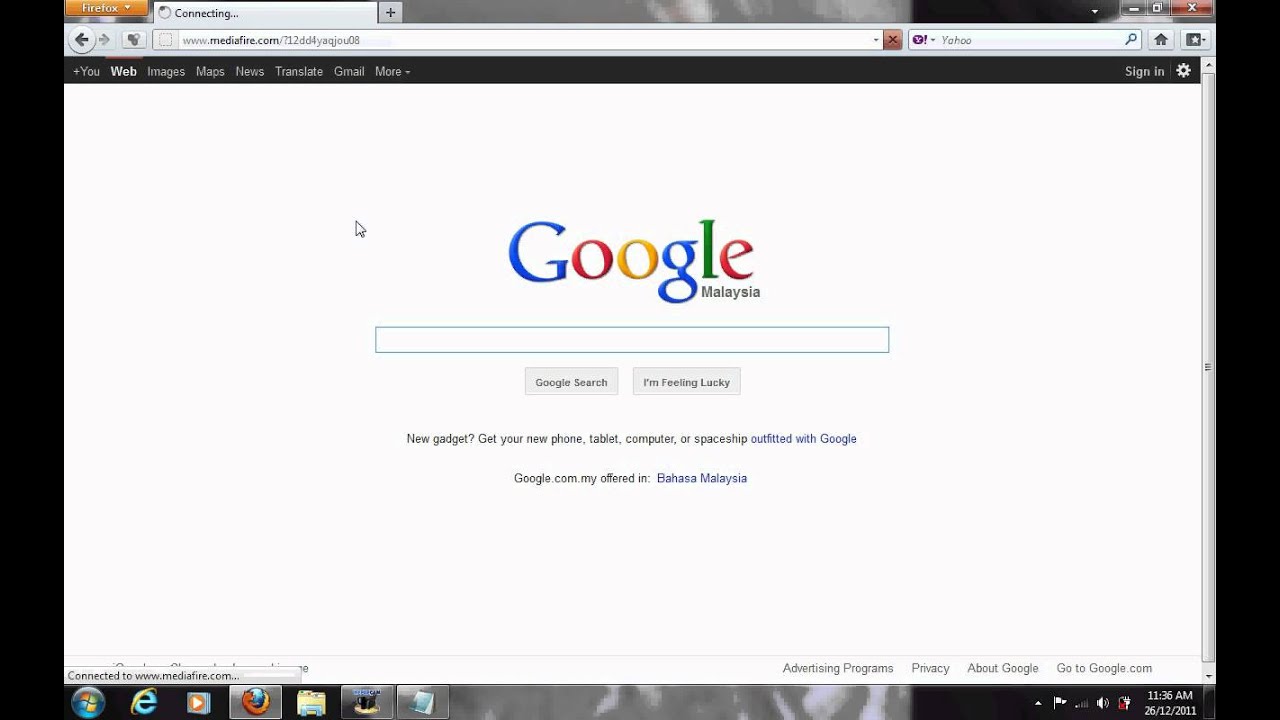Expand the URL bar history dropdown
Image resolution: width=1280 pixels, height=720 pixels.
click(876, 40)
